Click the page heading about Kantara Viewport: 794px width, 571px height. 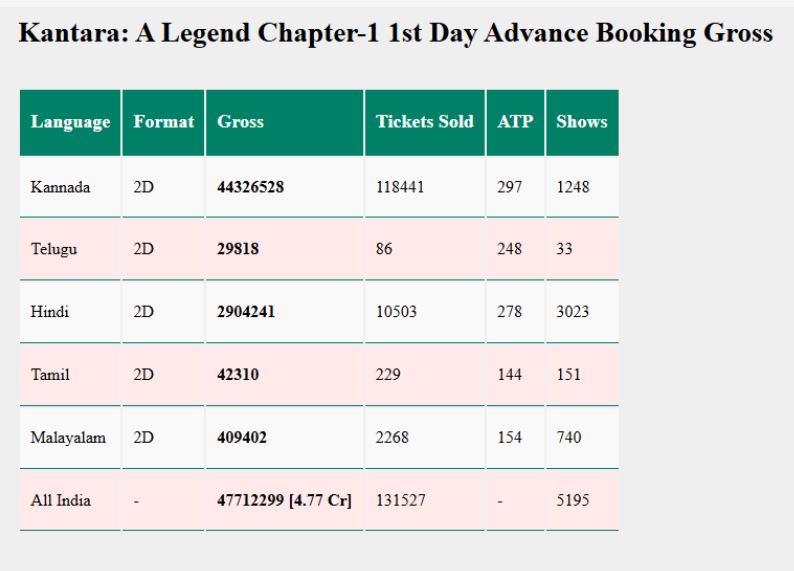coord(395,33)
